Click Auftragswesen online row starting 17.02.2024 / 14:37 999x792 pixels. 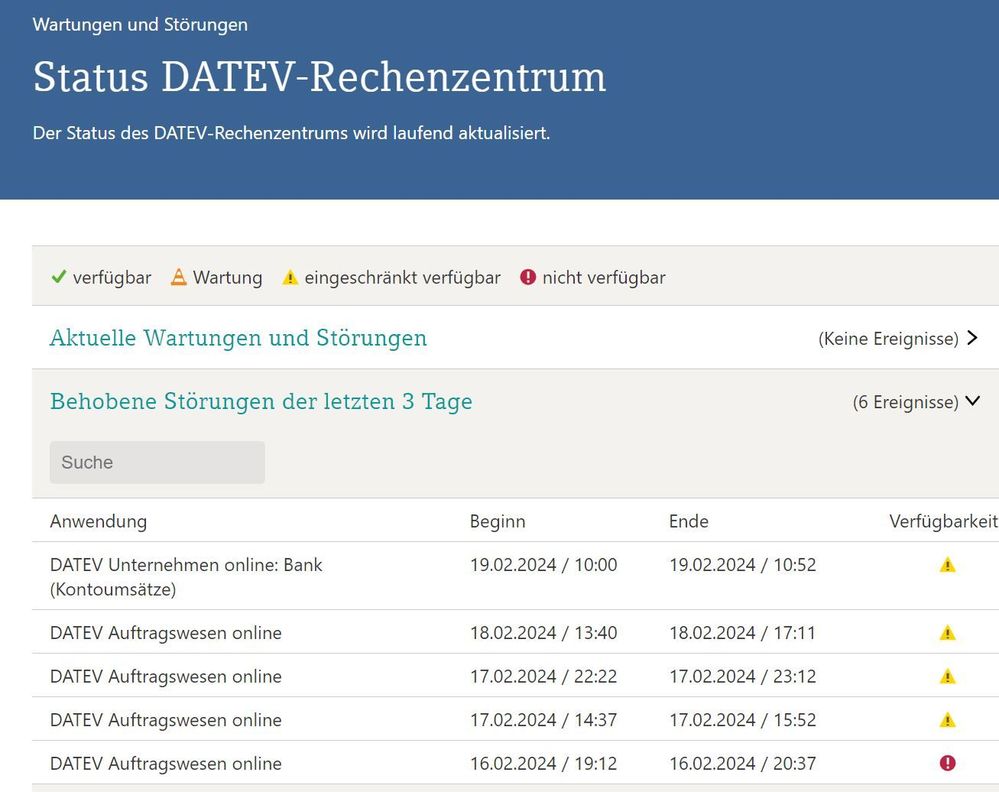[x=515, y=719]
